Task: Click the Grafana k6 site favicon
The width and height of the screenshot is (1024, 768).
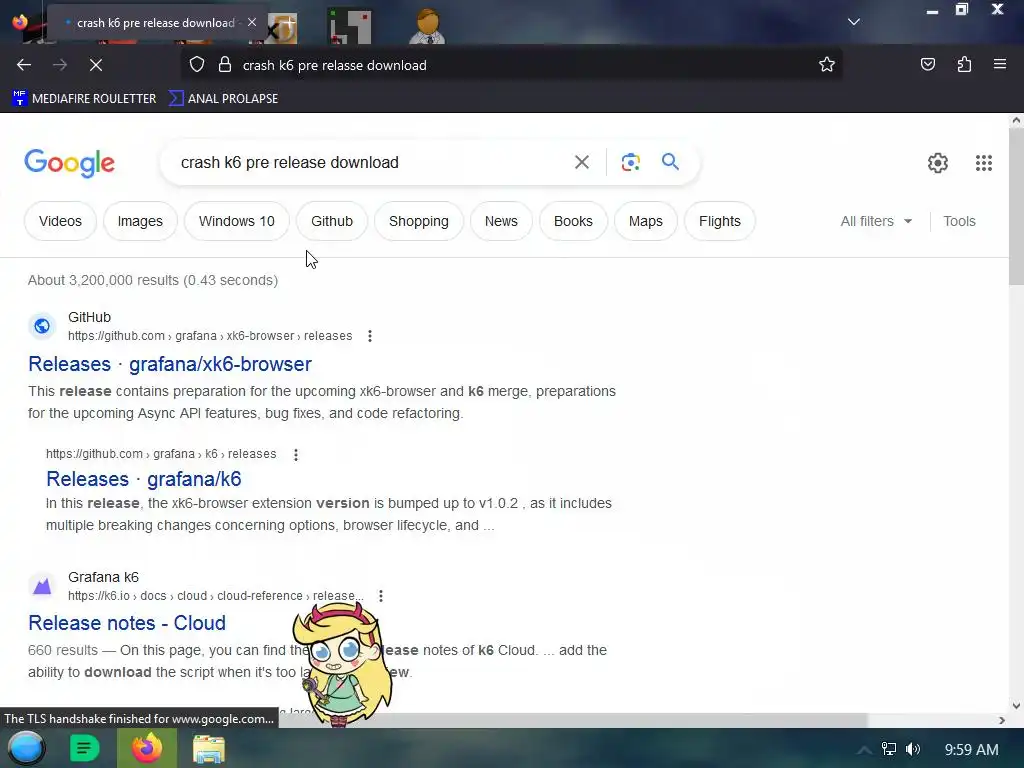Action: [42, 586]
